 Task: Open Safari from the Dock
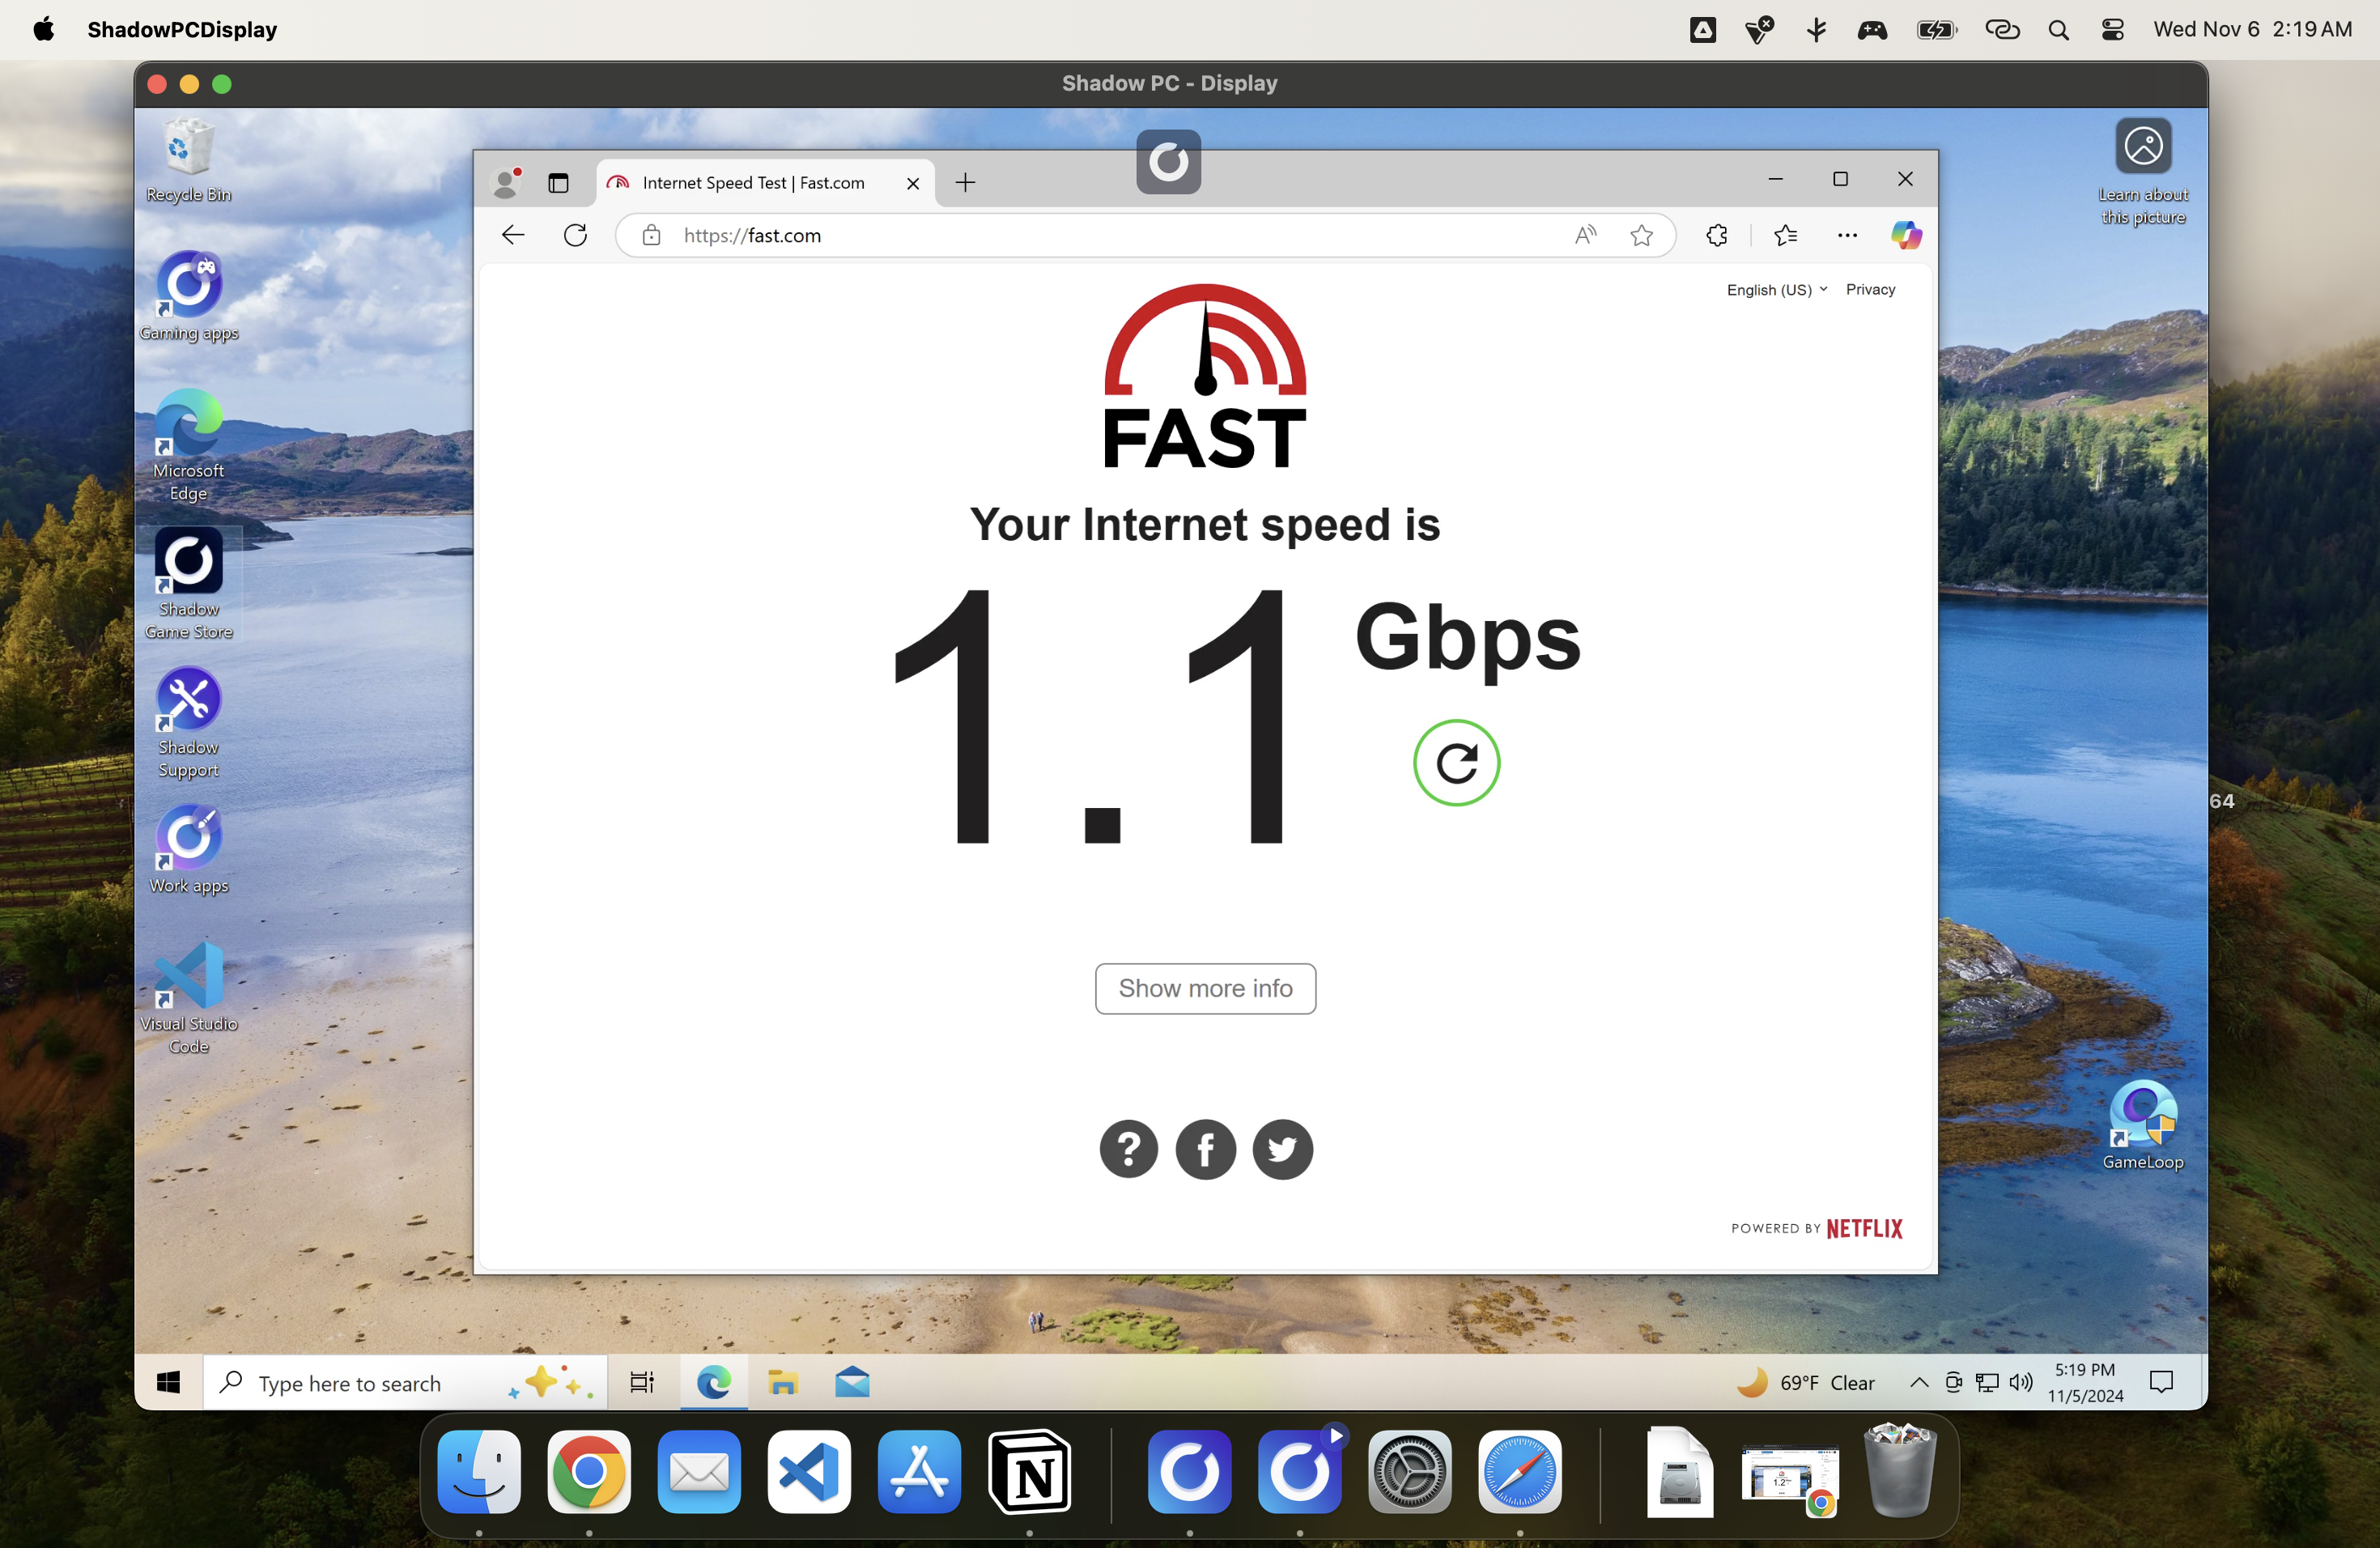pyautogui.click(x=1520, y=1472)
